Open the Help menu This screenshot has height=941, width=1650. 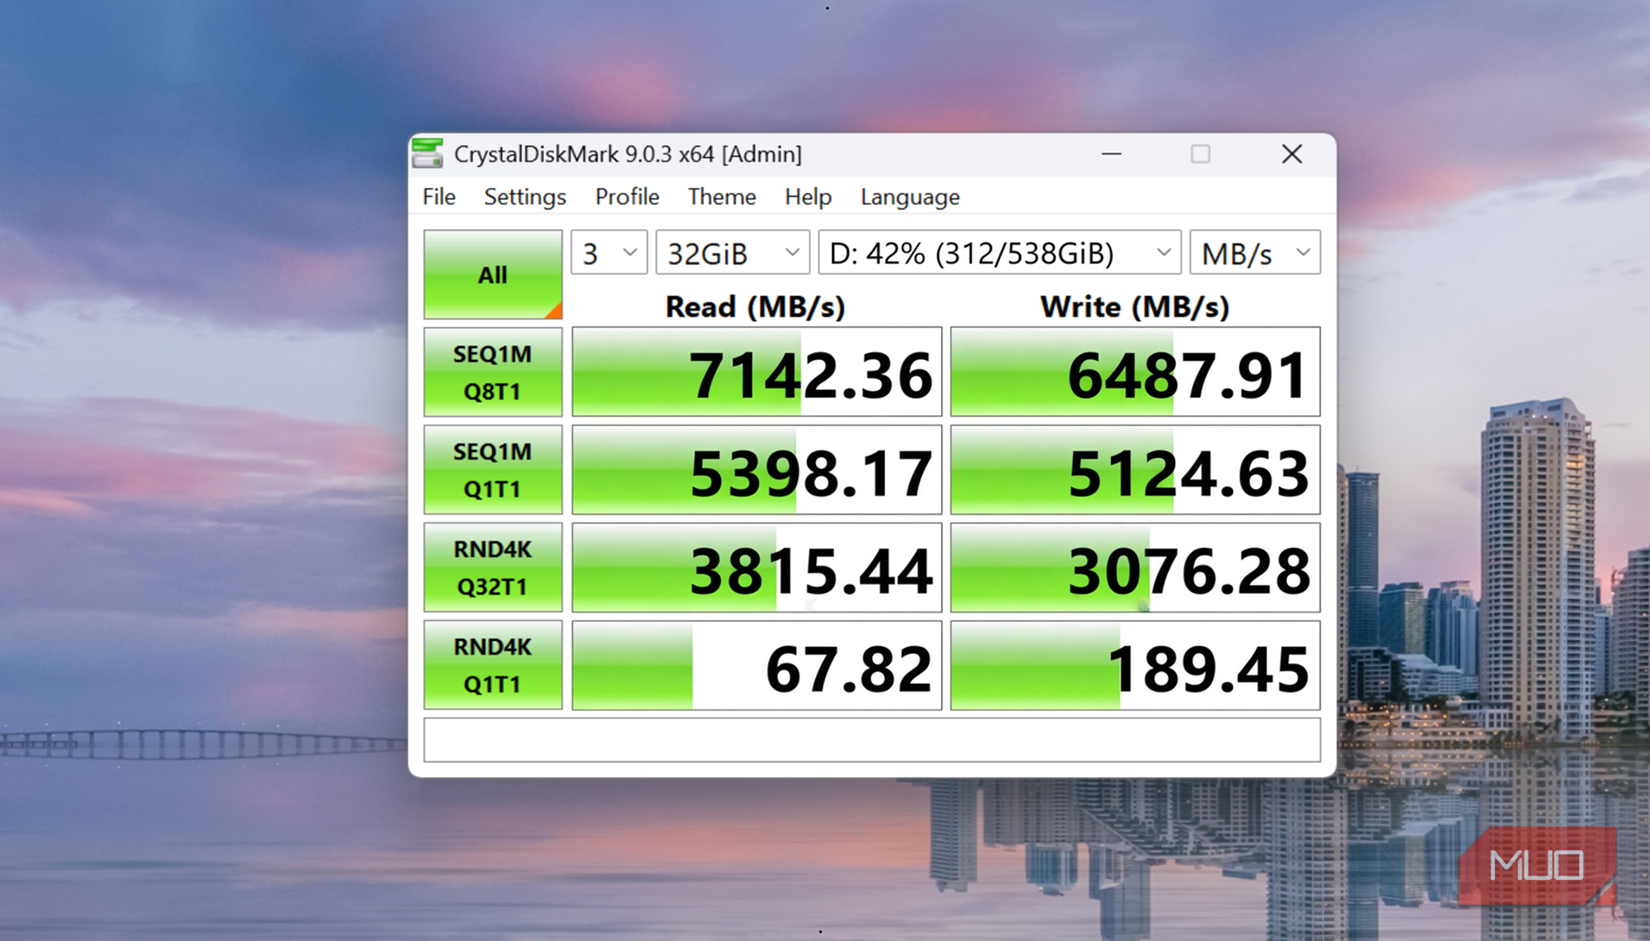coord(808,197)
